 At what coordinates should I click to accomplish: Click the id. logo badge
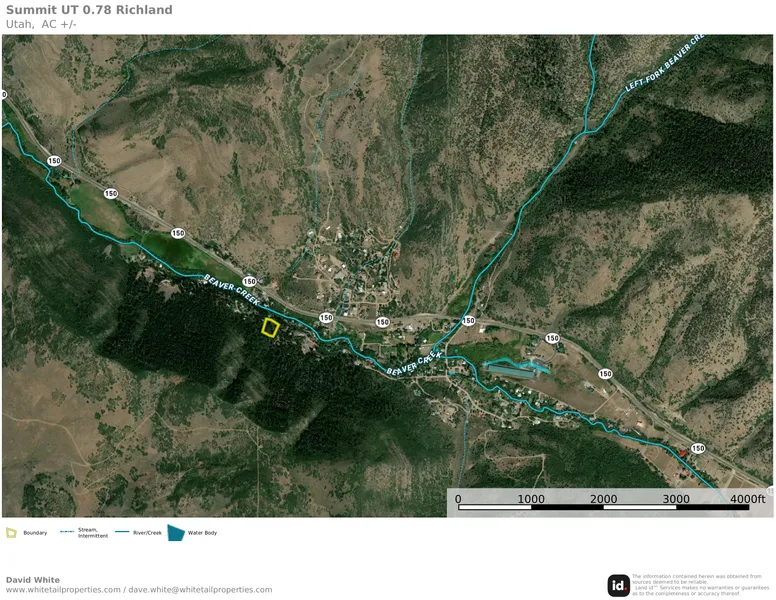618,585
